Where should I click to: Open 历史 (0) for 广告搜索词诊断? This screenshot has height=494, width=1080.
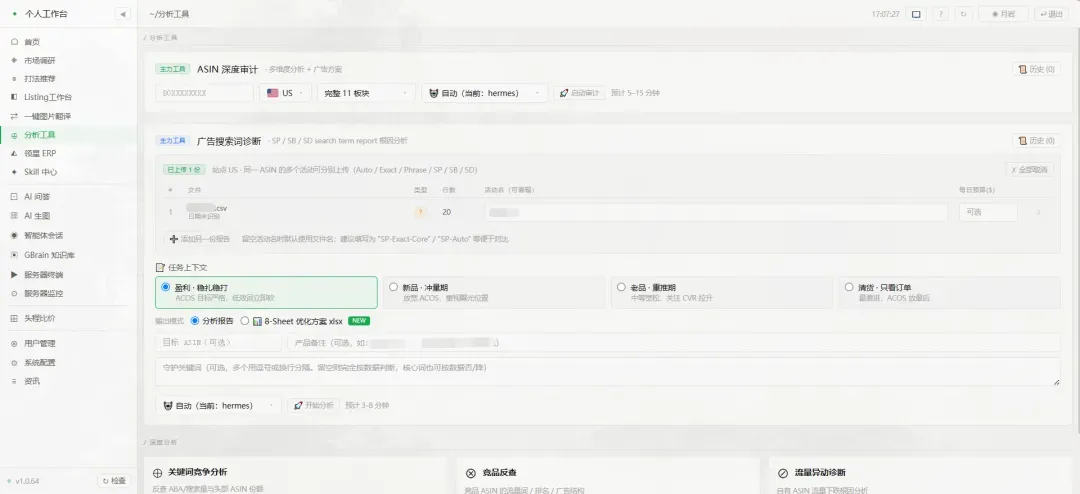tap(1036, 141)
